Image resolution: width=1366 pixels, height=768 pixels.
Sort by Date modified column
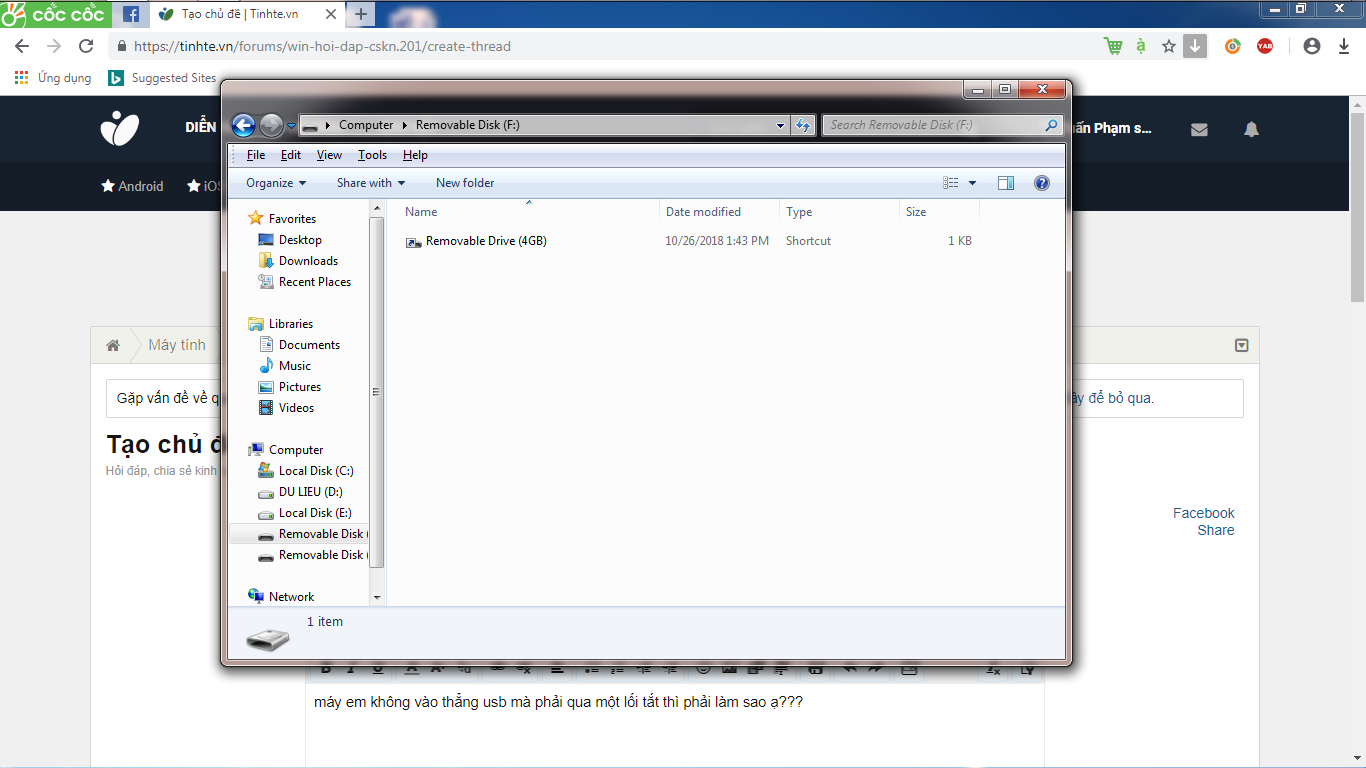click(720, 212)
